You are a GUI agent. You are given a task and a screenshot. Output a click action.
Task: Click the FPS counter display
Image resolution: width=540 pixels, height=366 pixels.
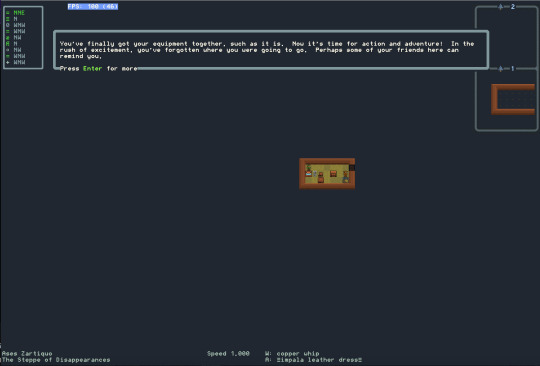point(93,7)
